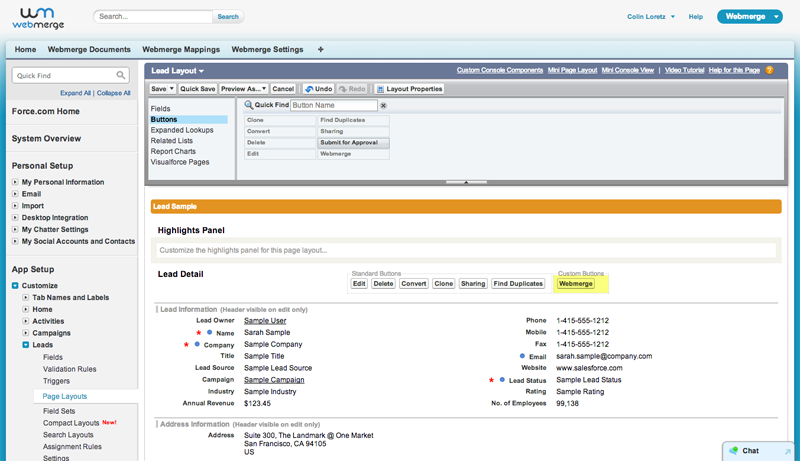This screenshot has width=800, height=461.
Task: Click Quick Save
Action: tap(197, 89)
